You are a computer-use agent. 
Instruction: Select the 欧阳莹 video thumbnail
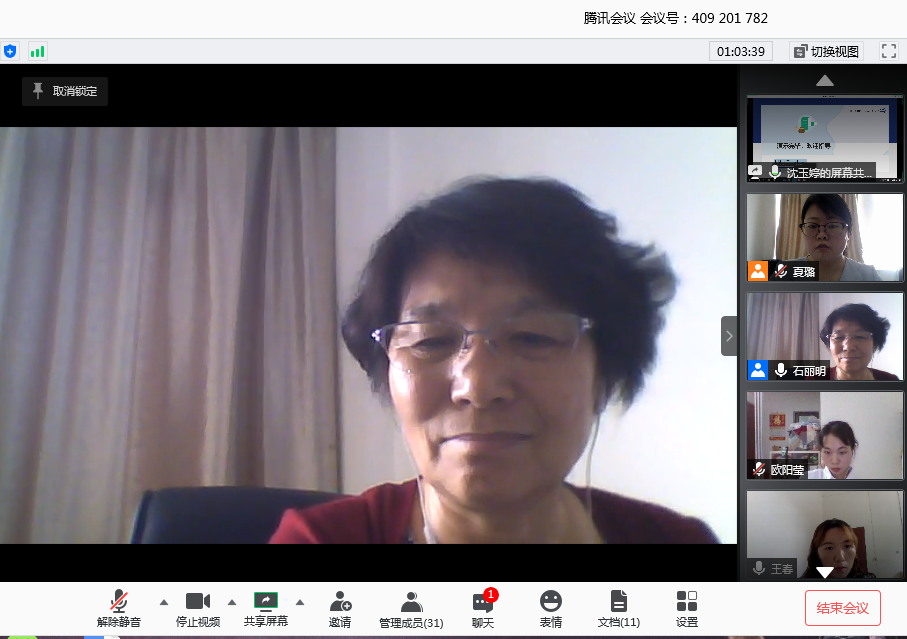pos(825,435)
